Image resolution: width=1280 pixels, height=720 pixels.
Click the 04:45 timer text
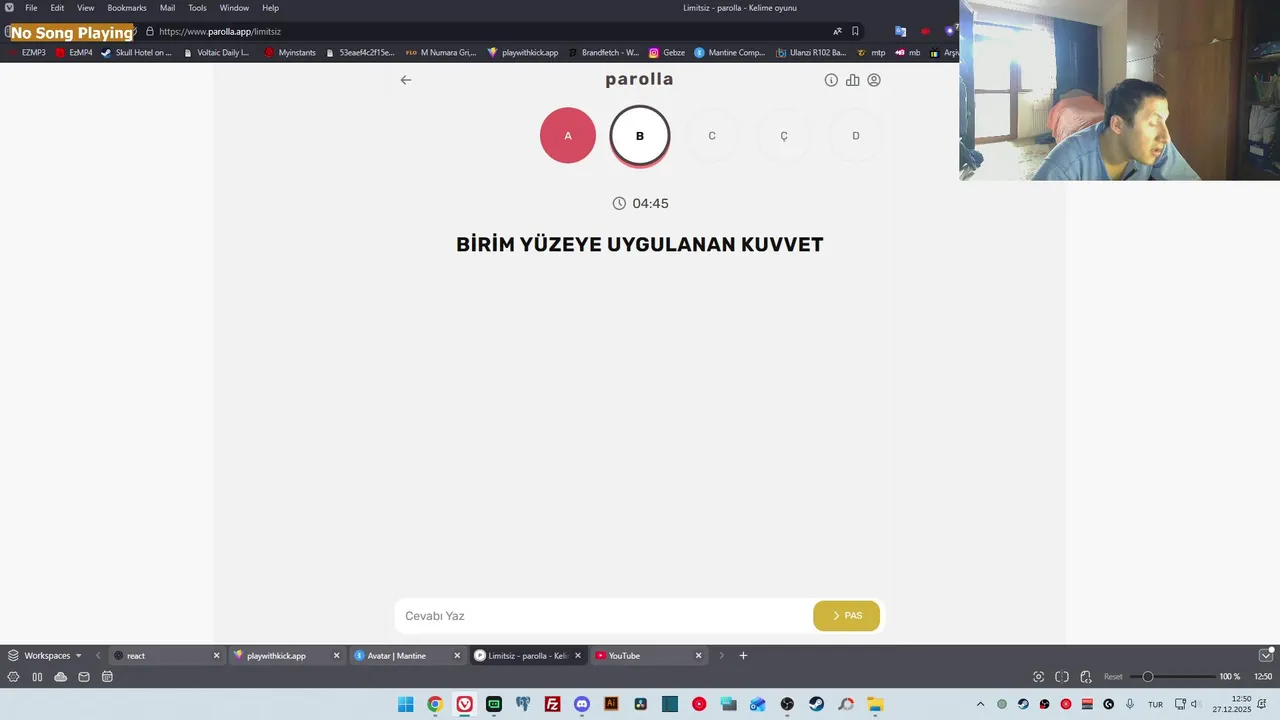[x=650, y=203]
